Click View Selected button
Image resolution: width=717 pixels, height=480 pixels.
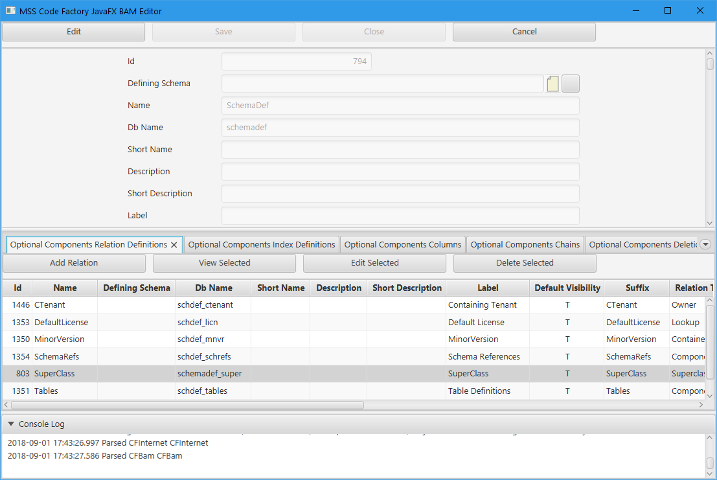tap(224, 263)
